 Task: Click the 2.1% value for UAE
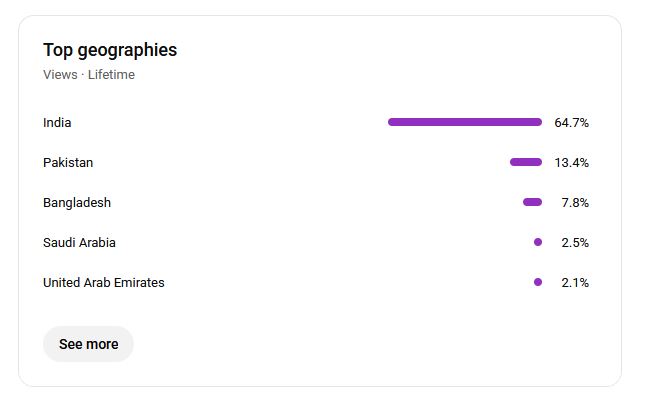575,283
